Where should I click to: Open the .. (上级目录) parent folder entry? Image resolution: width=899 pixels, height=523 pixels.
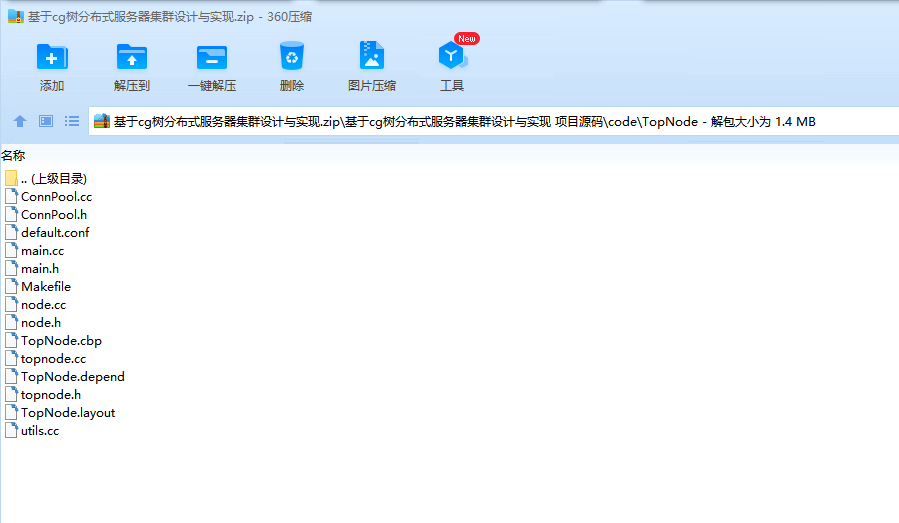pyautogui.click(x=53, y=178)
